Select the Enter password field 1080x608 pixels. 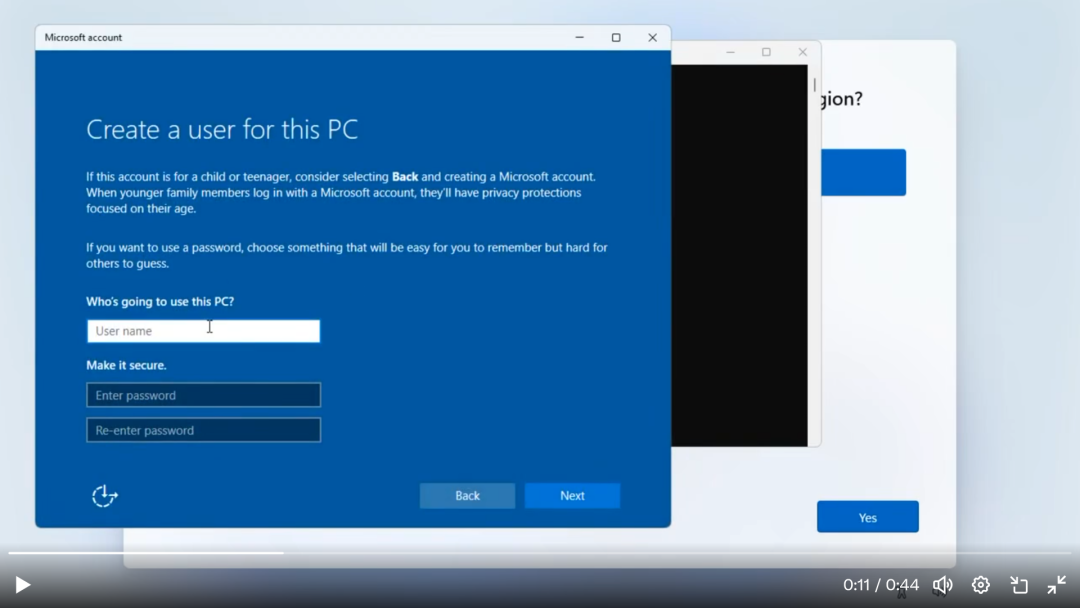click(203, 394)
